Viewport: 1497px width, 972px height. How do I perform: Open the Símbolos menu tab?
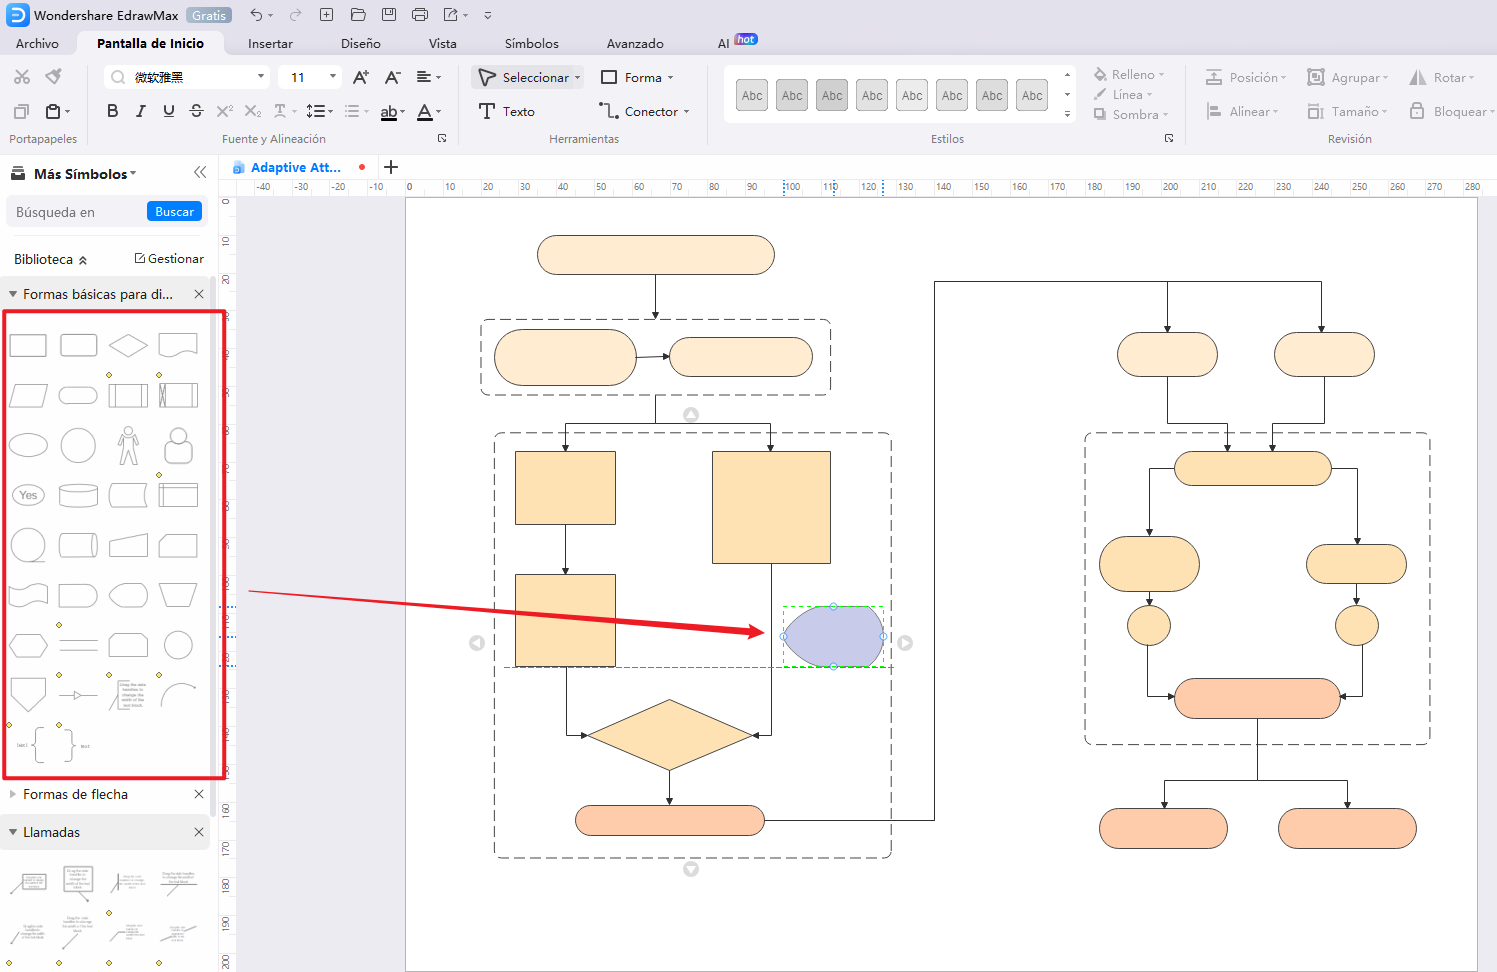pyautogui.click(x=531, y=43)
